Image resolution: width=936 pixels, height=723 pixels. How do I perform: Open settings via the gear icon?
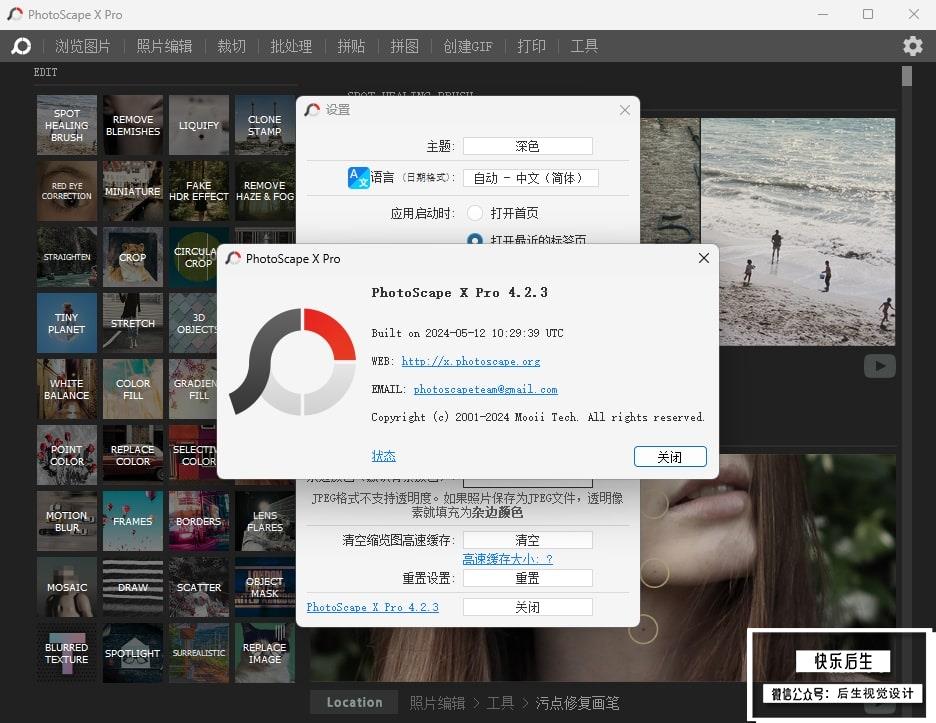coord(912,46)
